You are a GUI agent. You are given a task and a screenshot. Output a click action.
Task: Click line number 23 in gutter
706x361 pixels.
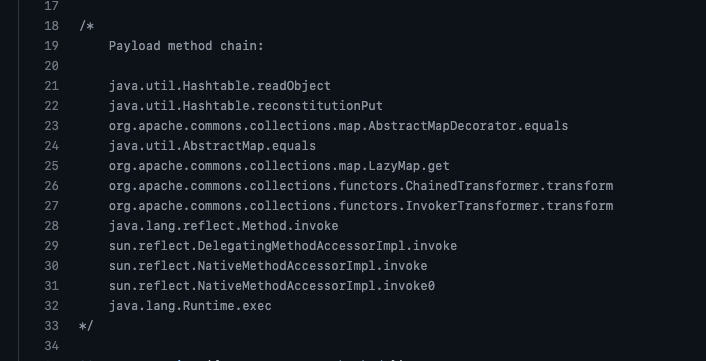tap(52, 126)
